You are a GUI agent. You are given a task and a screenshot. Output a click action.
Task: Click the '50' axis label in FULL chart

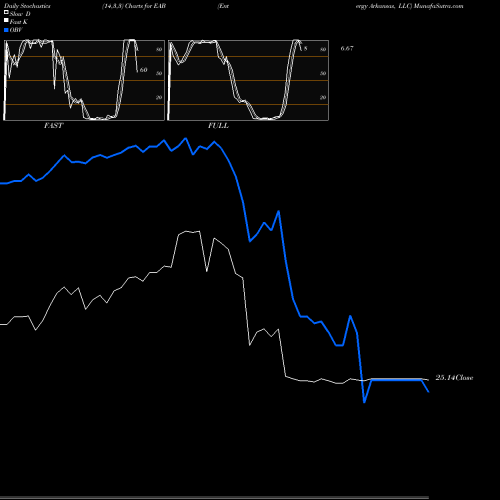(x=323, y=73)
